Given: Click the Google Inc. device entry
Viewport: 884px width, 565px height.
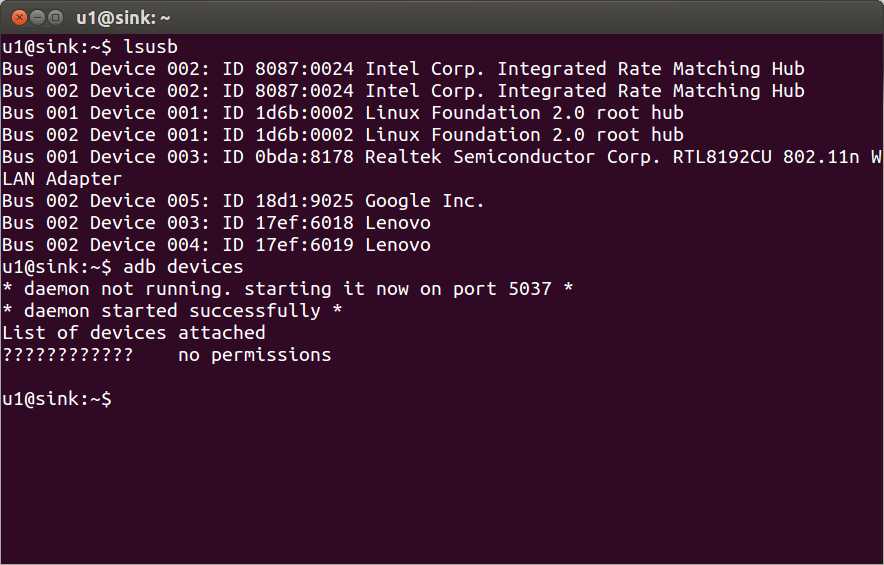Looking at the screenshot, I should [x=243, y=201].
